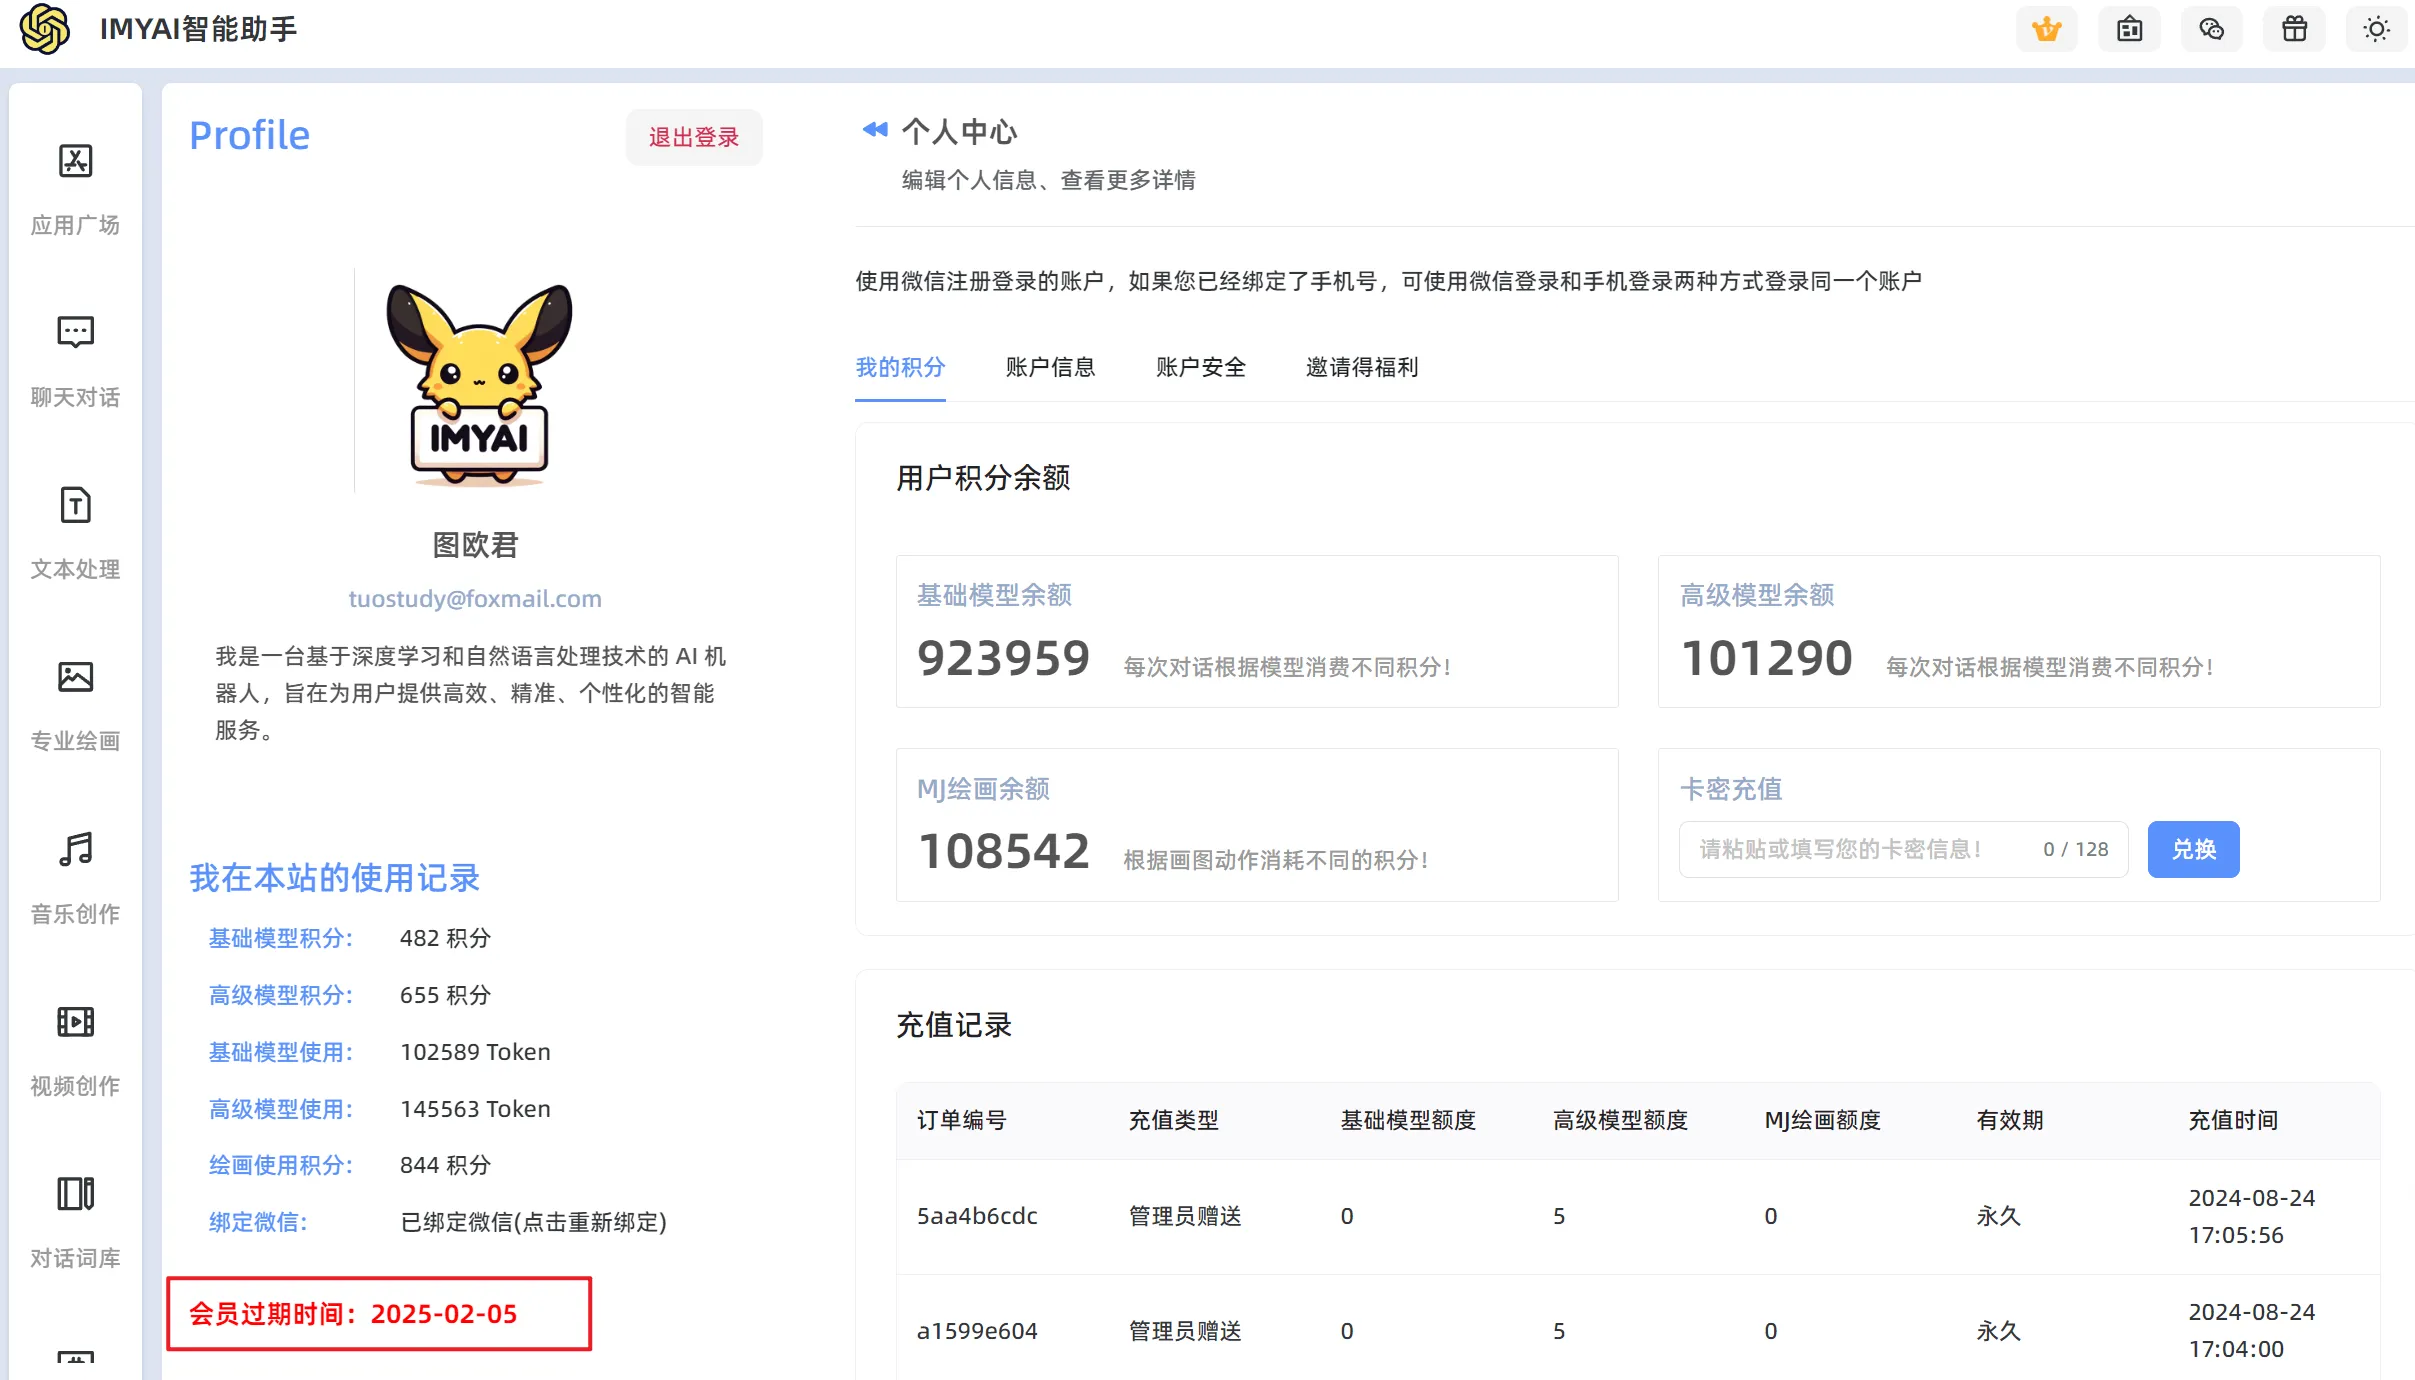Viewport: 2415px width, 1380px height.
Task: Click the 有效期 column header
Action: pyautogui.click(x=2010, y=1120)
